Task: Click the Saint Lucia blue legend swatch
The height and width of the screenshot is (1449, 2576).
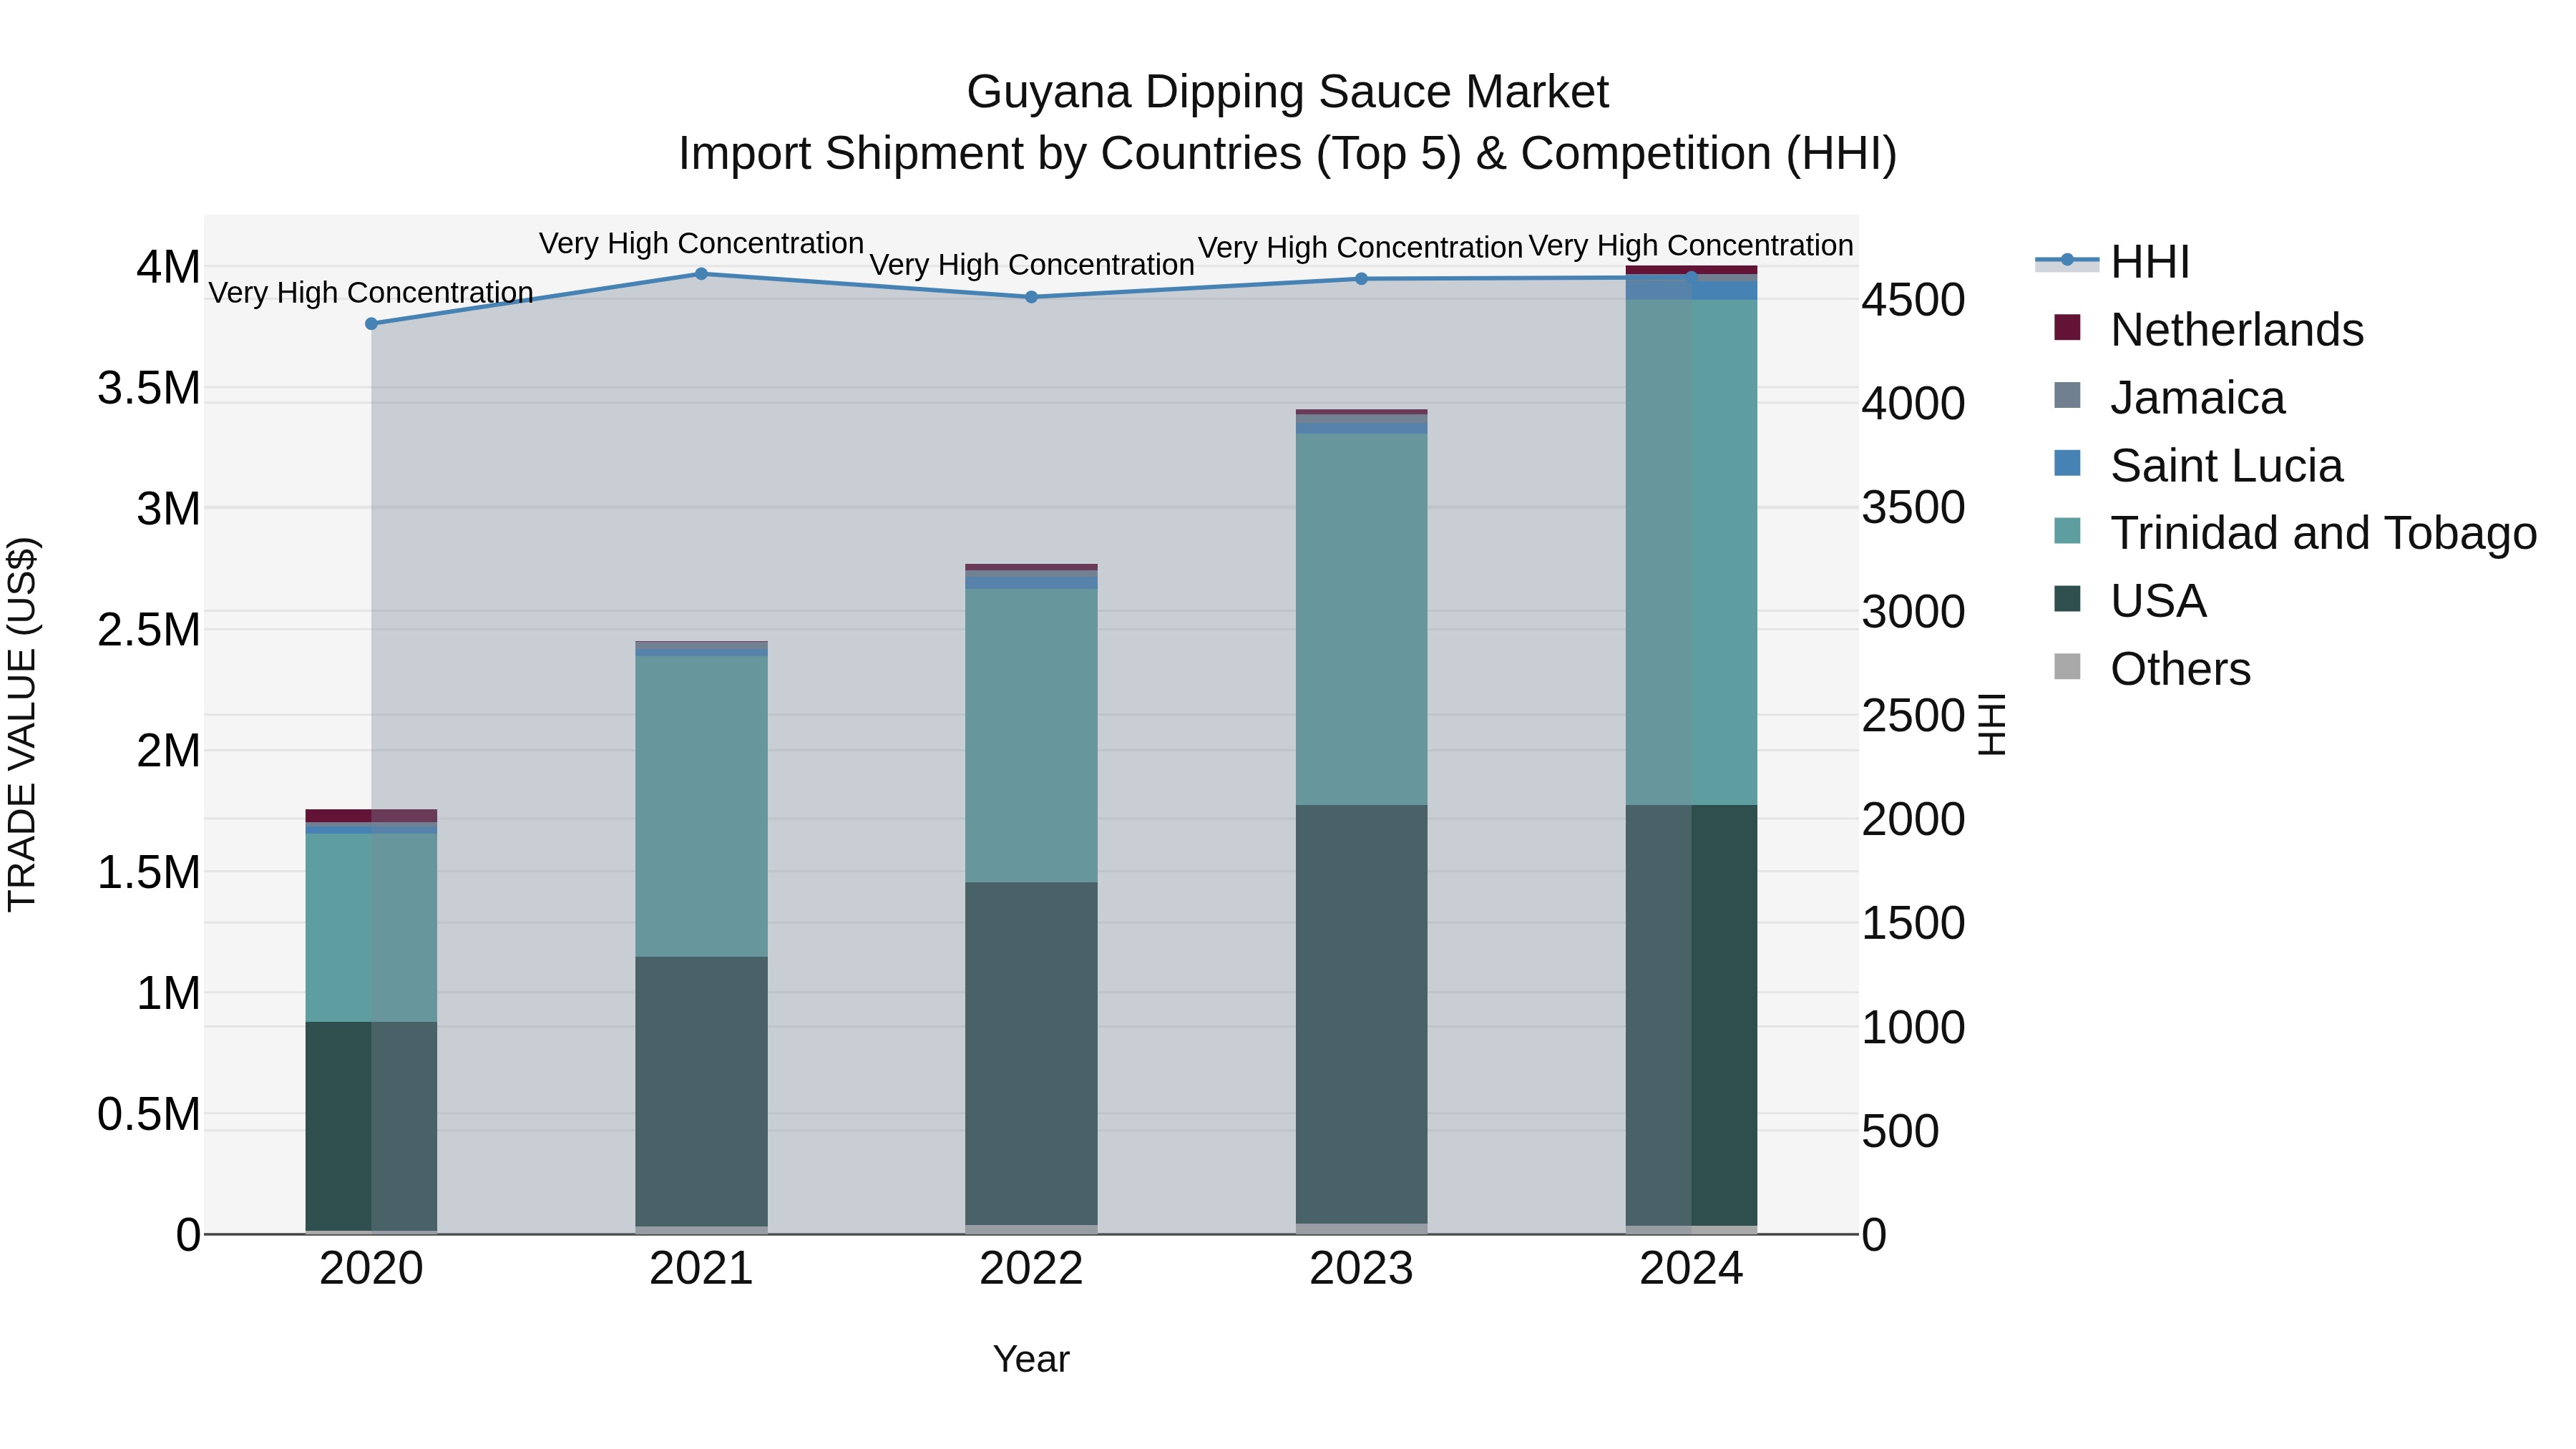Action: click(2067, 463)
